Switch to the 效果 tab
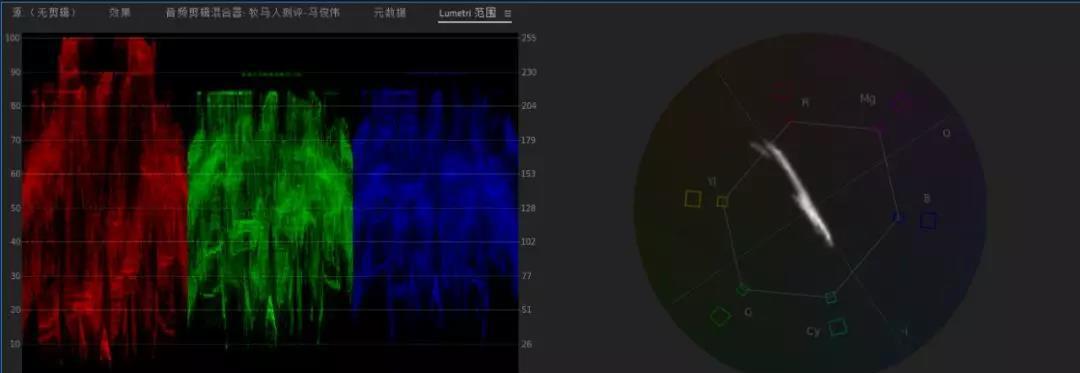The height and width of the screenshot is (373, 1080). [x=120, y=13]
